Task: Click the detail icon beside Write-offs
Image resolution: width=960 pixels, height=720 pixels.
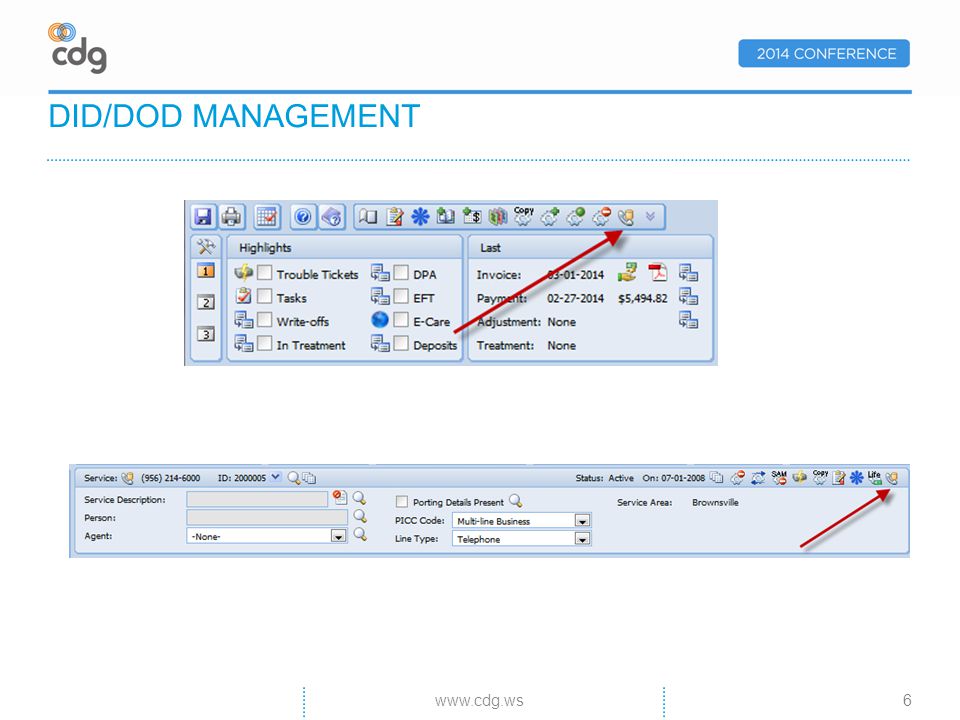Action: tap(244, 320)
